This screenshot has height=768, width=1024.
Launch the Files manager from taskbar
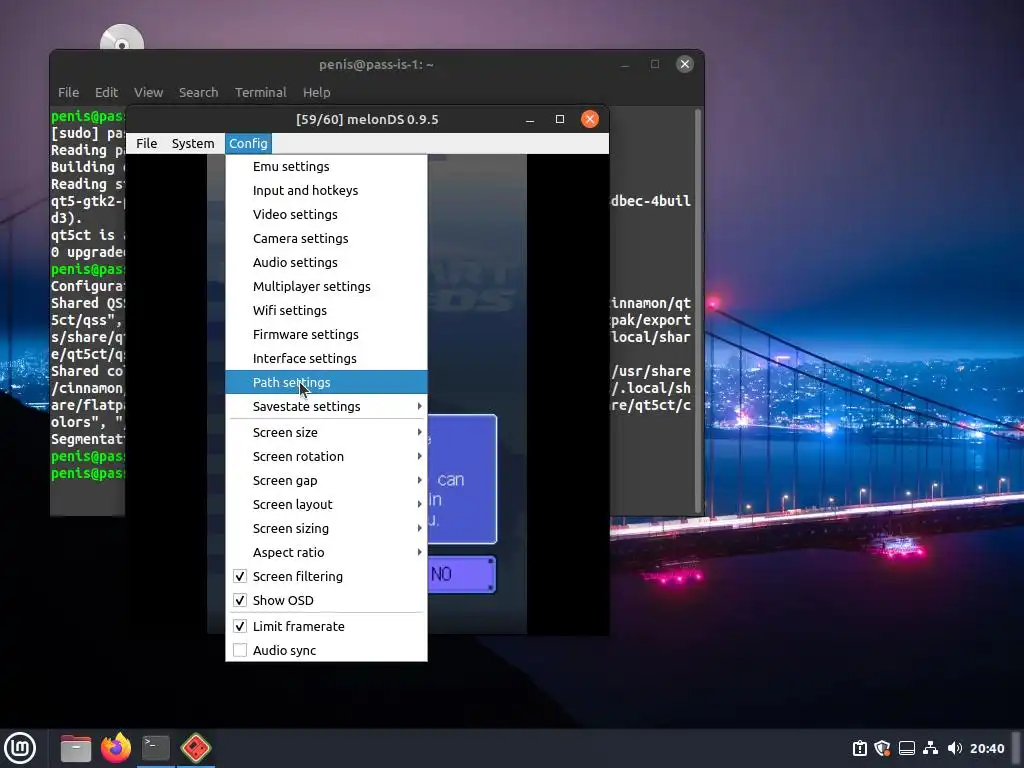76,748
